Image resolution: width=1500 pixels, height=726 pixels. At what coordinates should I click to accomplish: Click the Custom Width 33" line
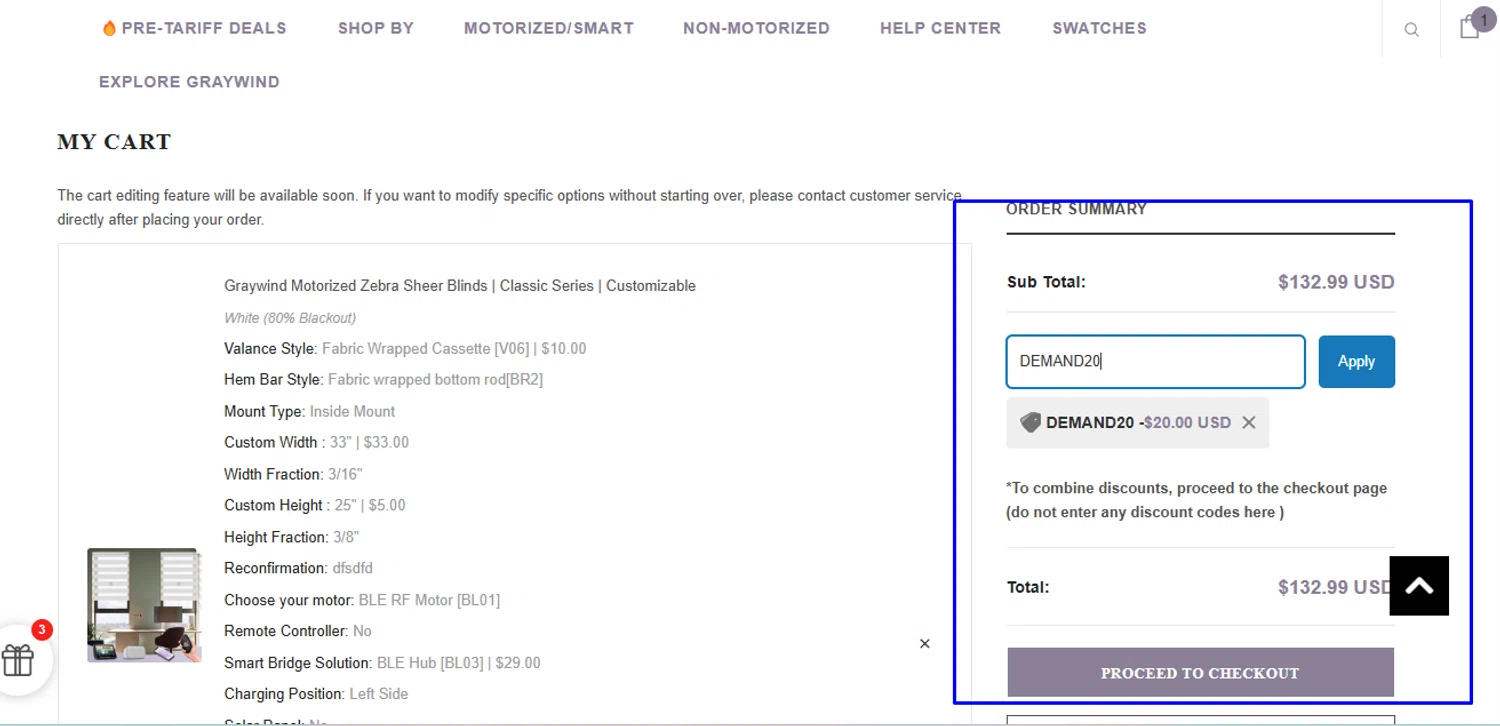[316, 443]
